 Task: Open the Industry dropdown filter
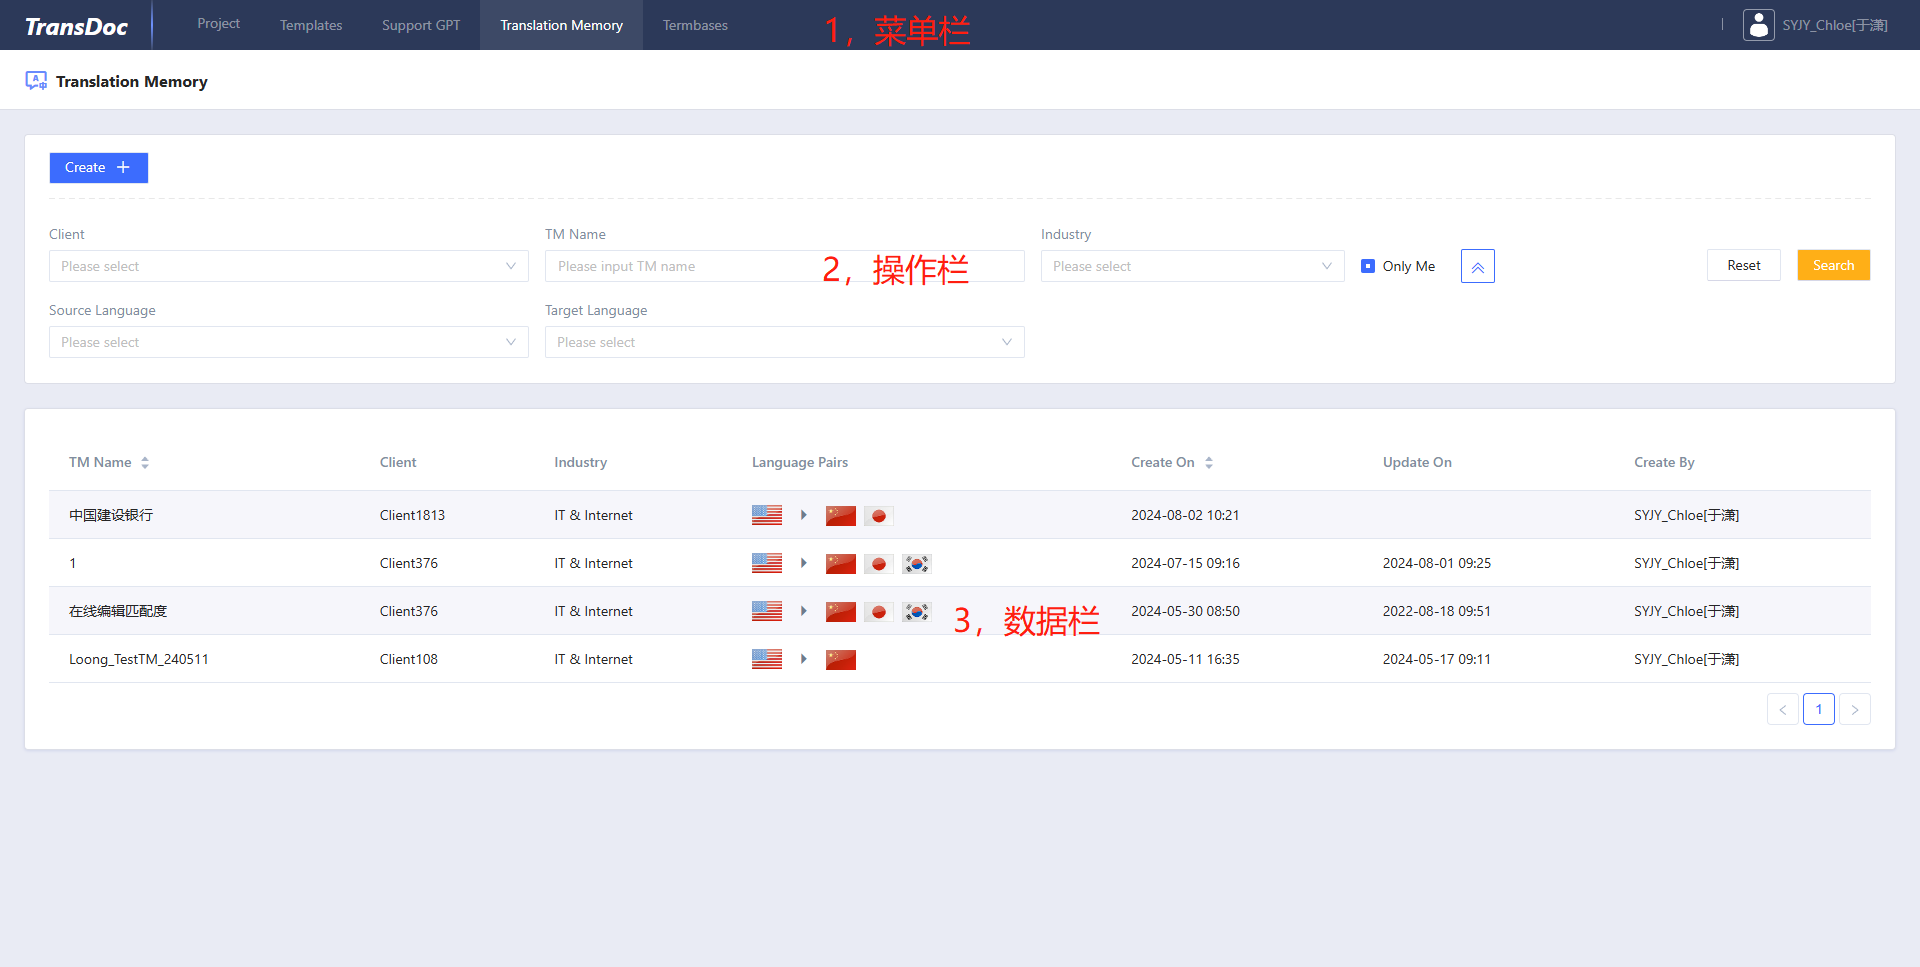[x=1193, y=266]
